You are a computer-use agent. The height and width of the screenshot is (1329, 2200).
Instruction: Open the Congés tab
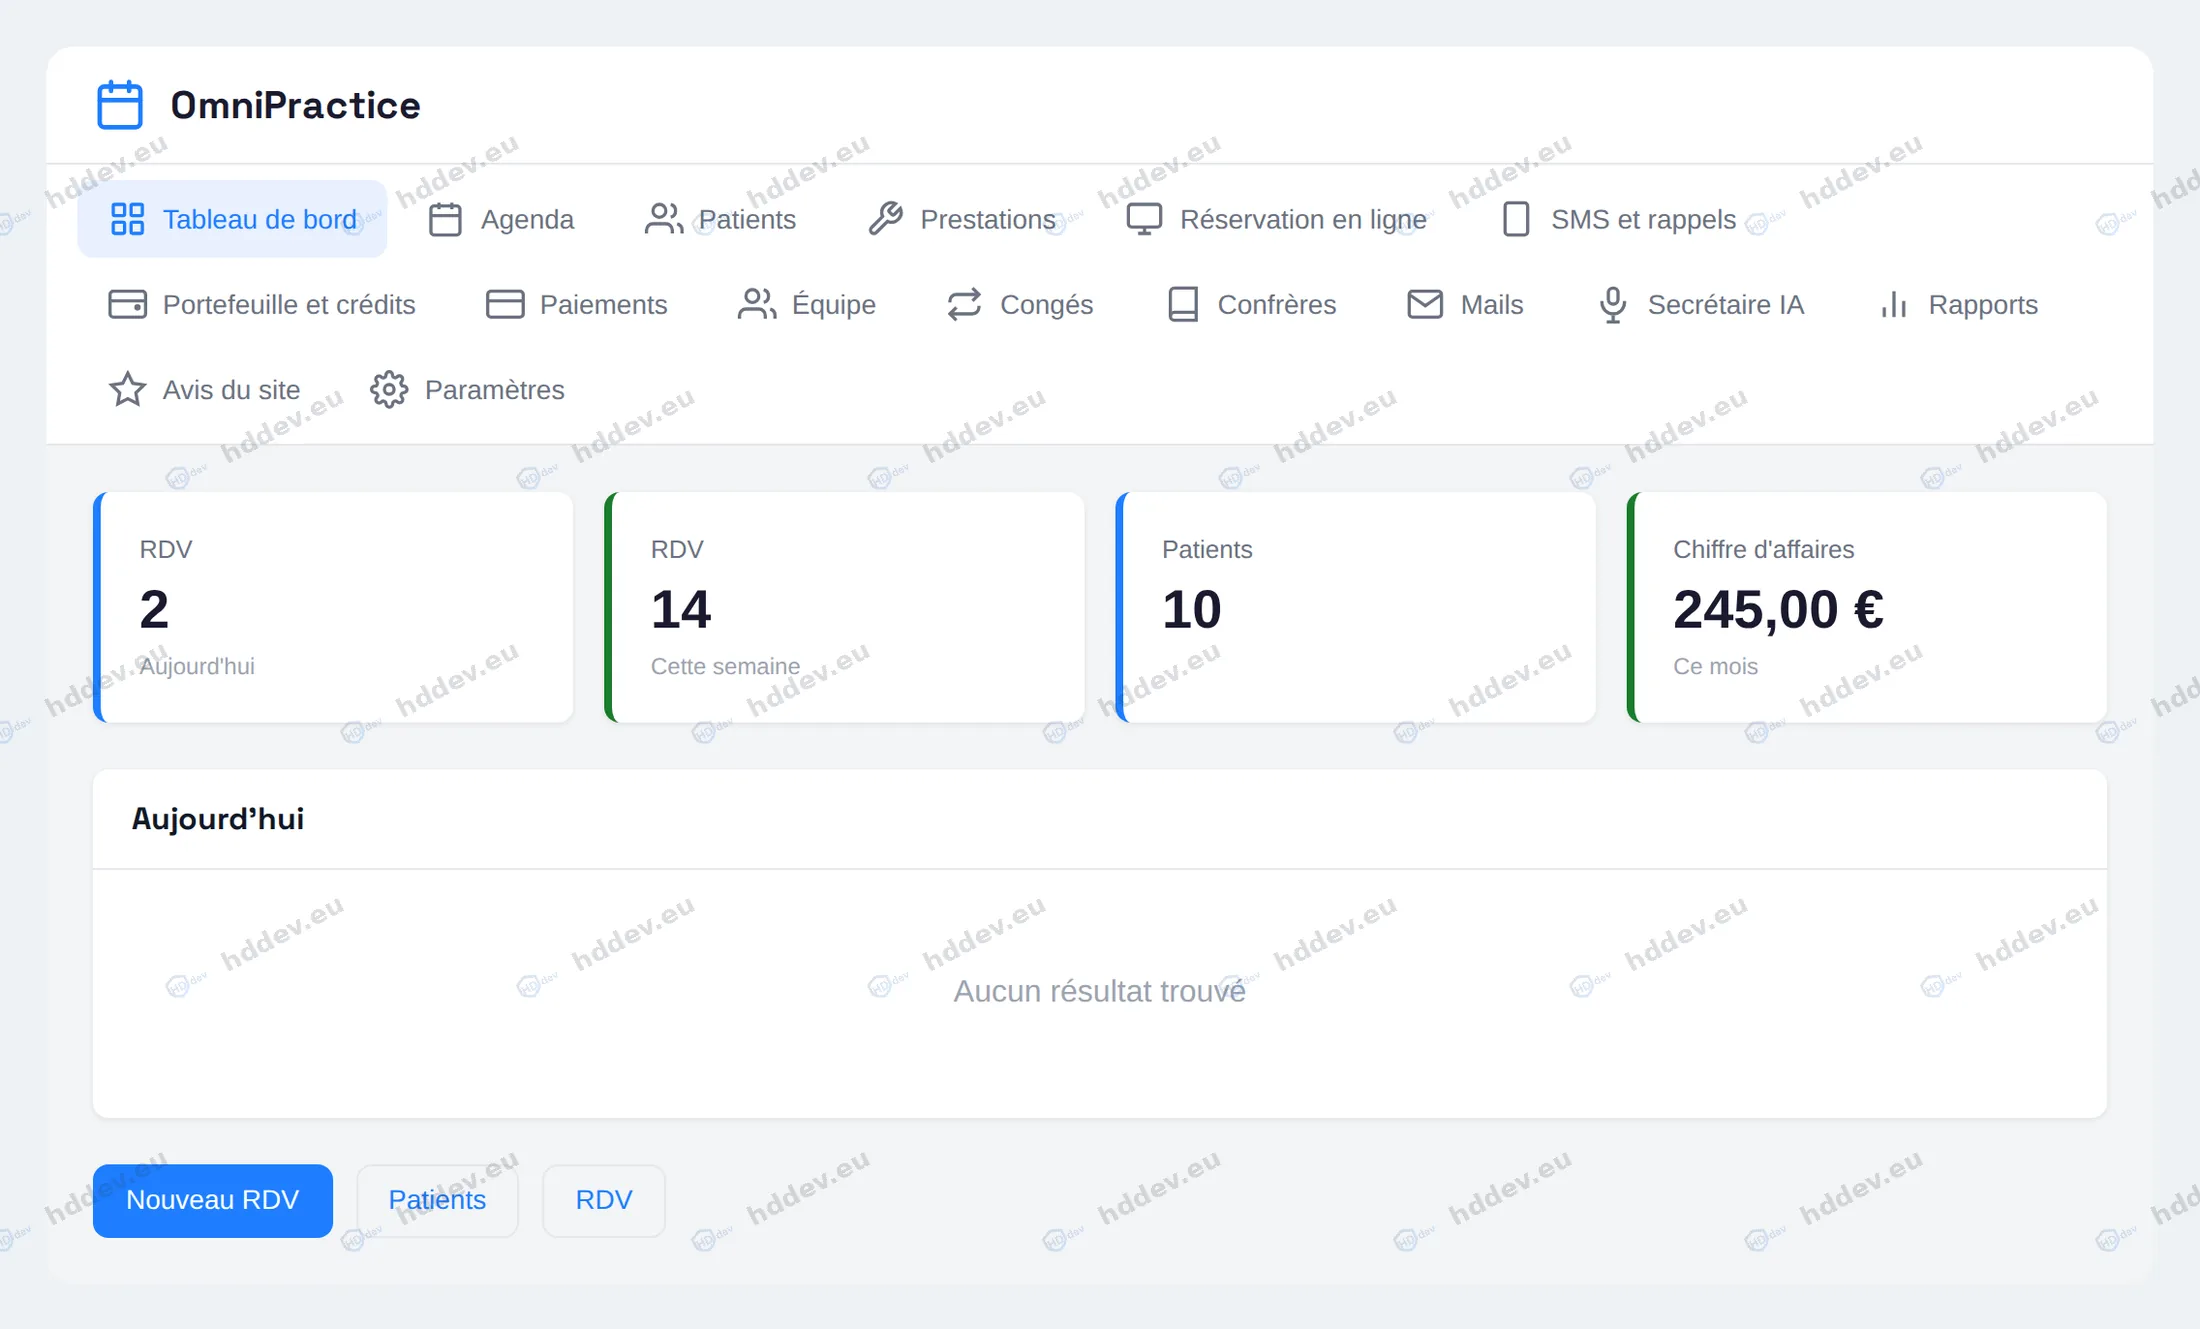point(1020,304)
